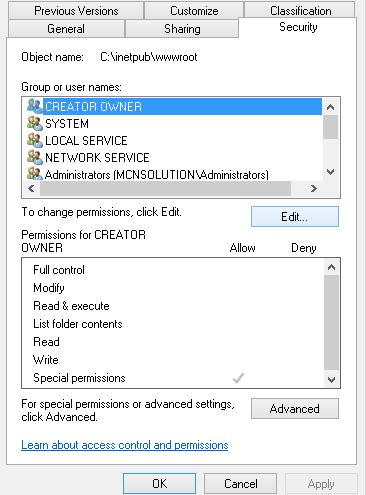Click the Cancel button
The image size is (366, 495).
[x=240, y=483]
